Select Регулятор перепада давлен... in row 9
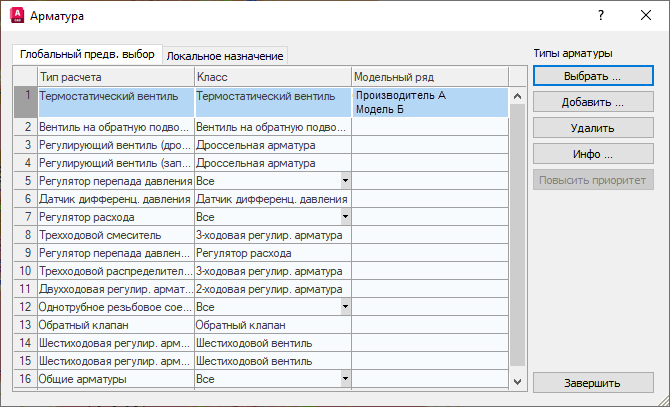This screenshot has width=670, height=407. pyautogui.click(x=116, y=253)
